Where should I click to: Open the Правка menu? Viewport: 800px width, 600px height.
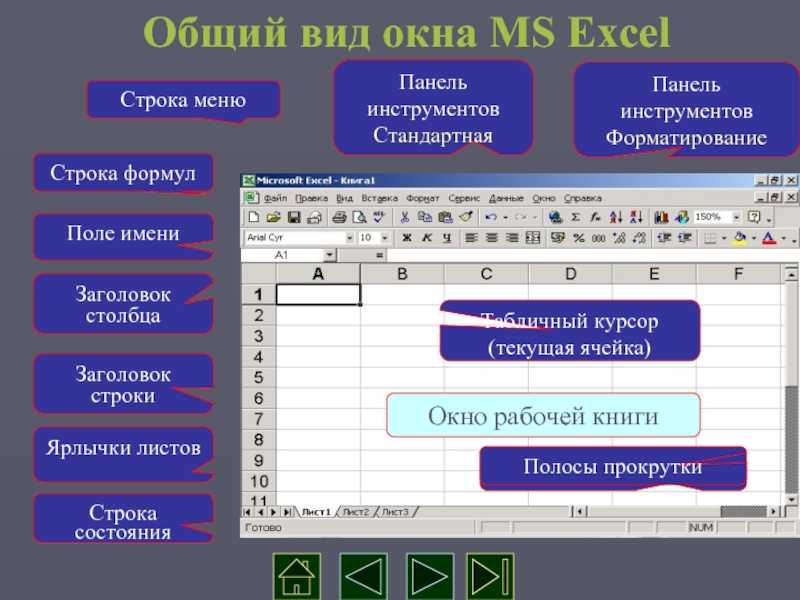pos(311,198)
